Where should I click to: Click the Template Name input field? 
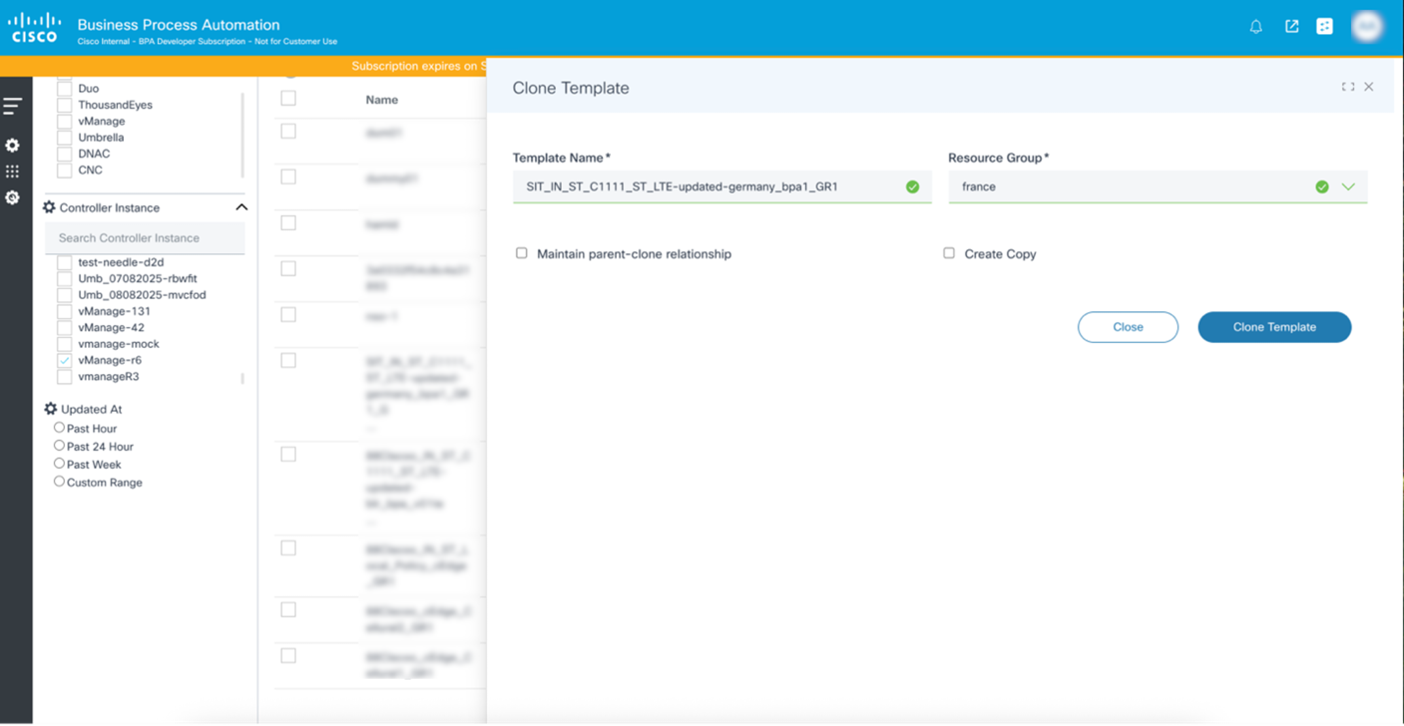[722, 187]
